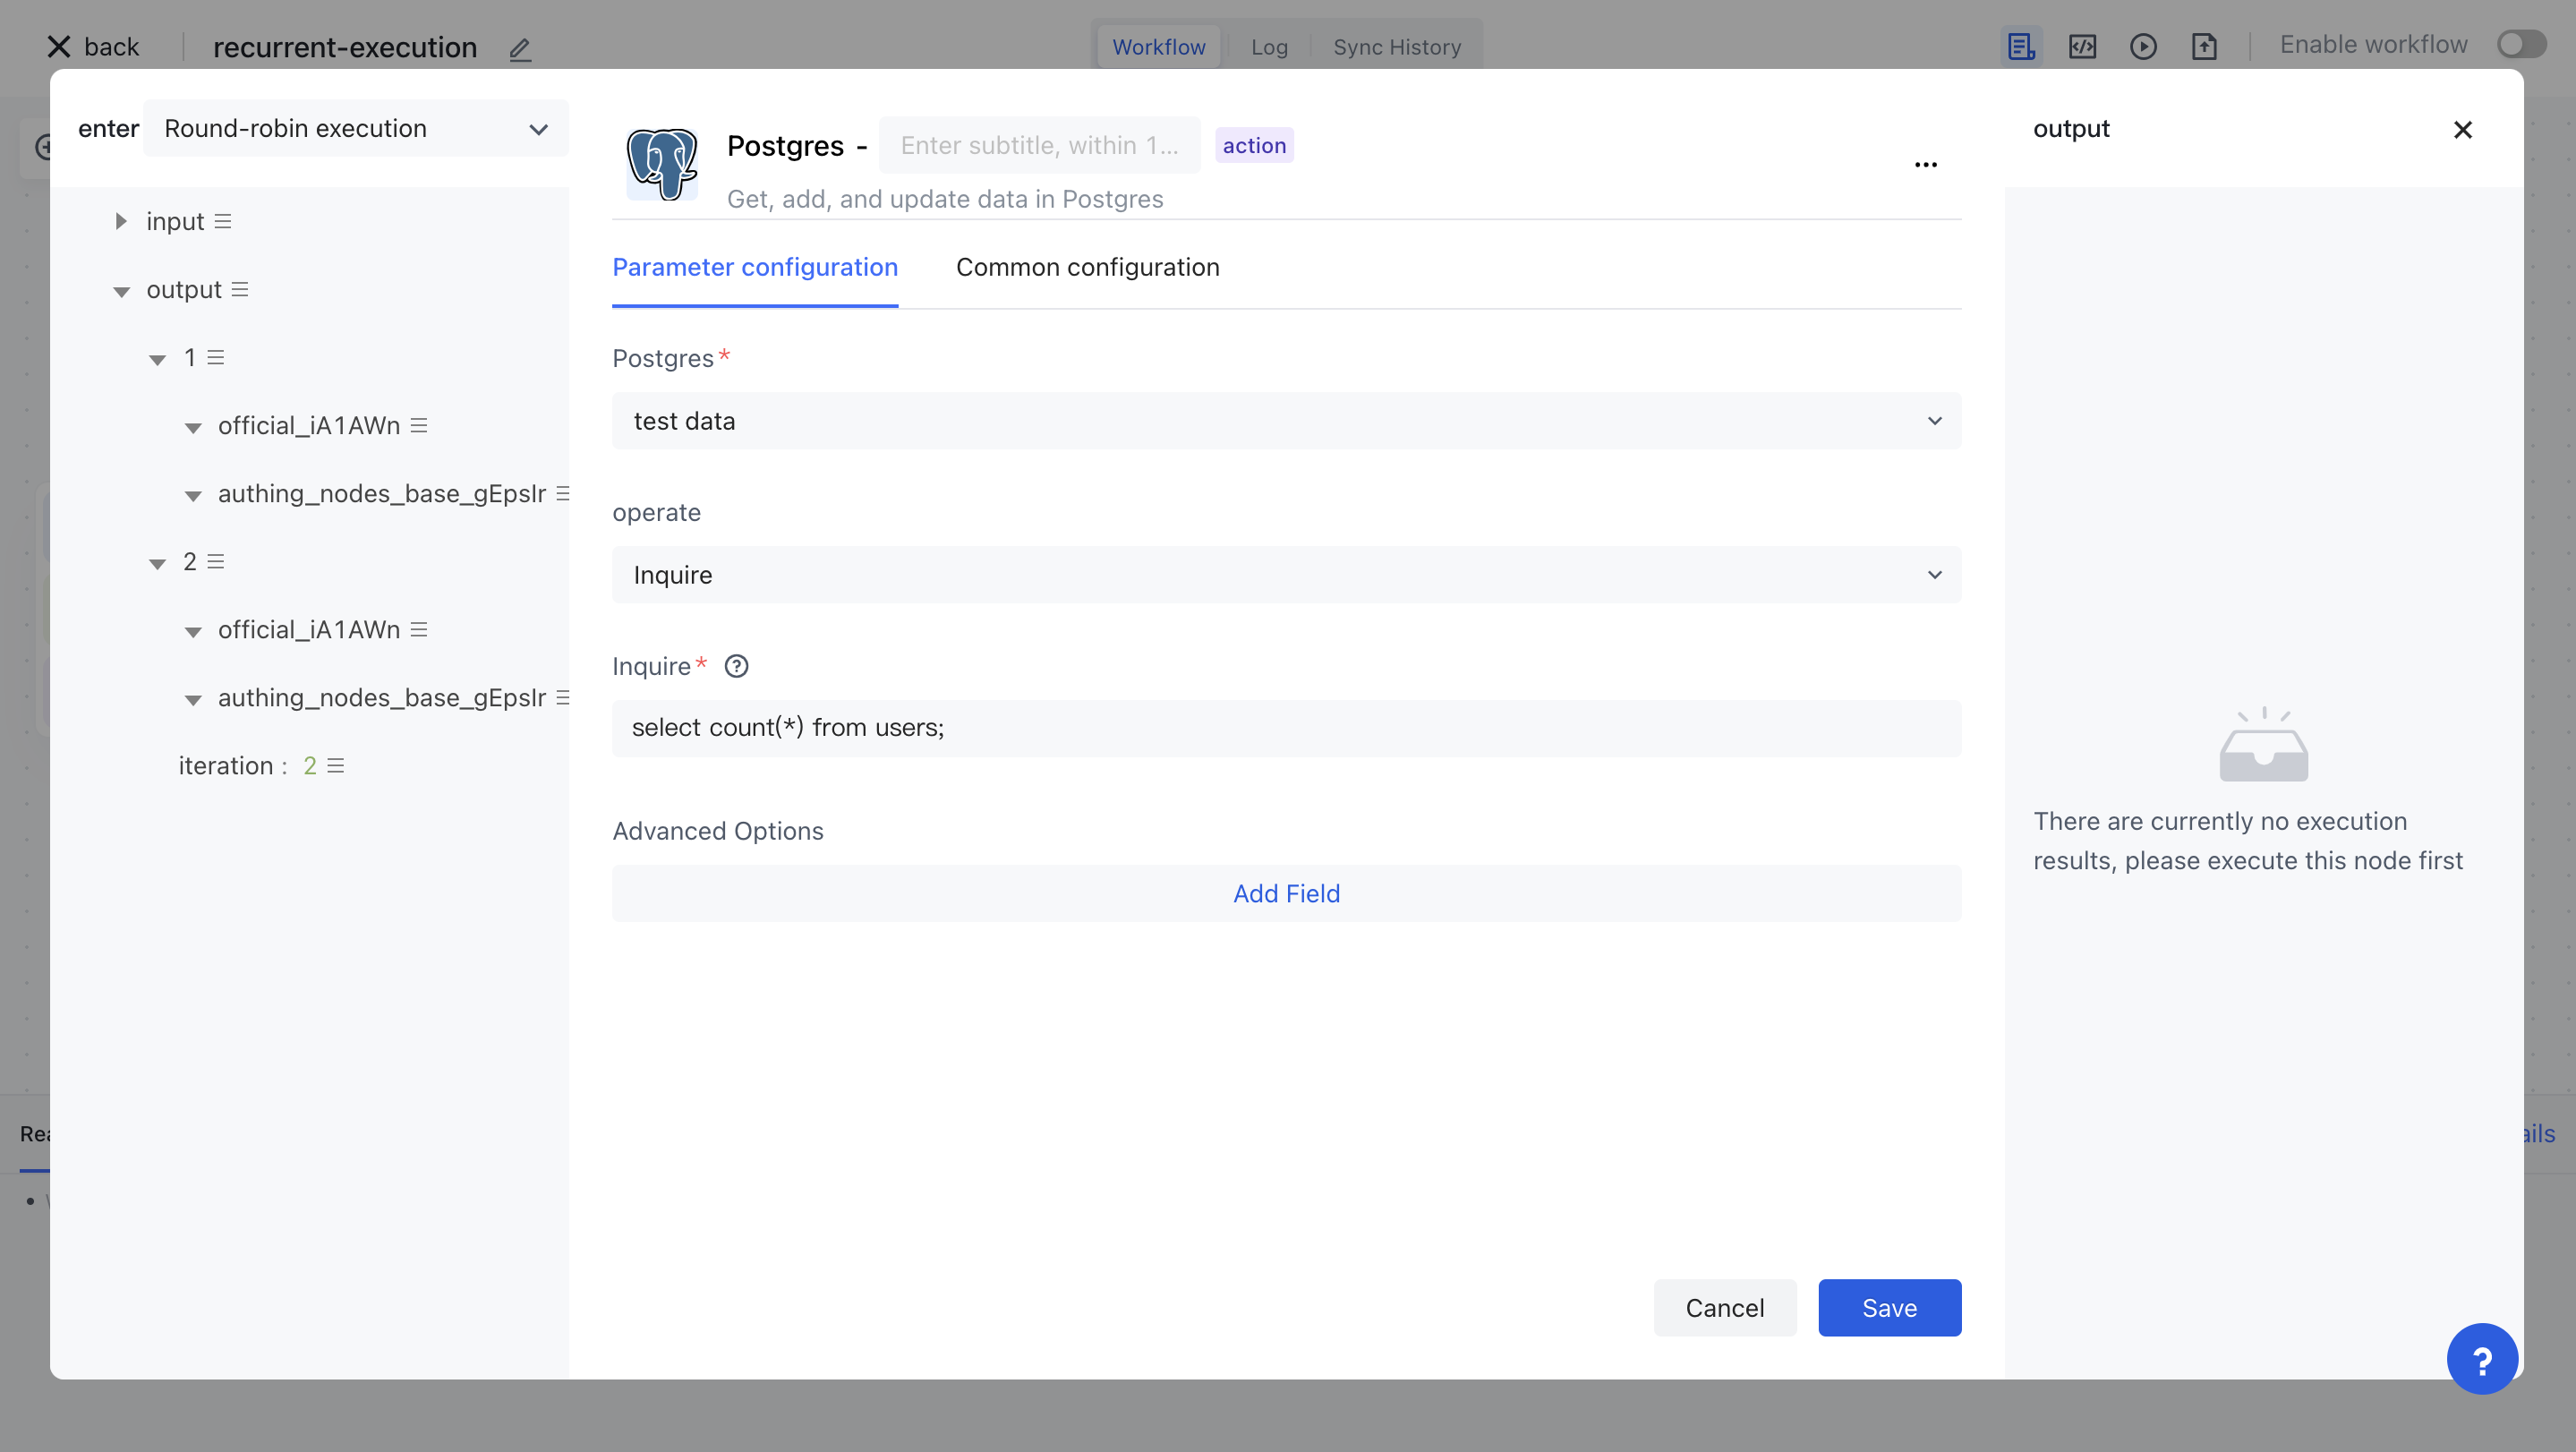Switch to Common configuration tab
This screenshot has height=1452, width=2576.
tap(1087, 267)
